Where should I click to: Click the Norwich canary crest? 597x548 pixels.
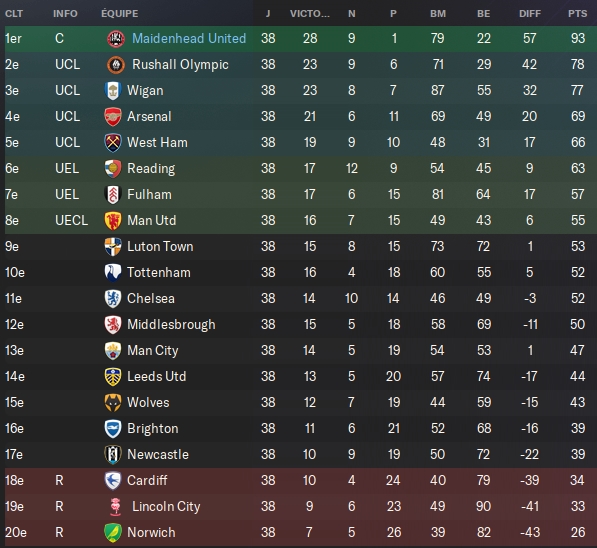pos(113,532)
